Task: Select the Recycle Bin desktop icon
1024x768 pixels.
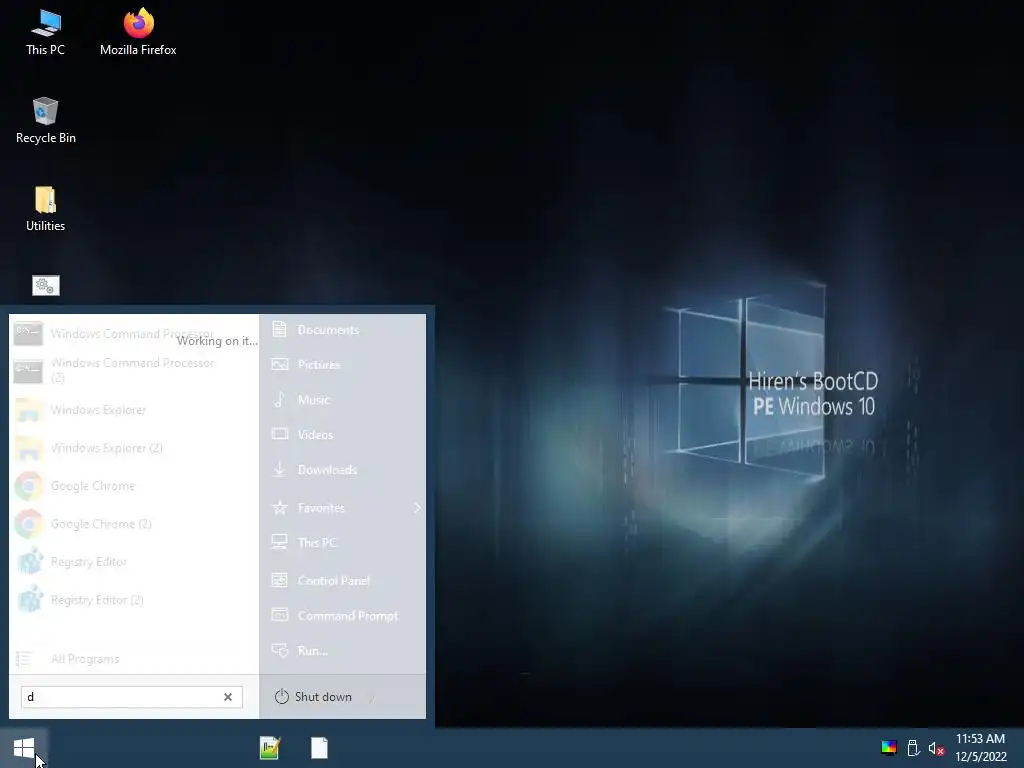Action: (46, 121)
